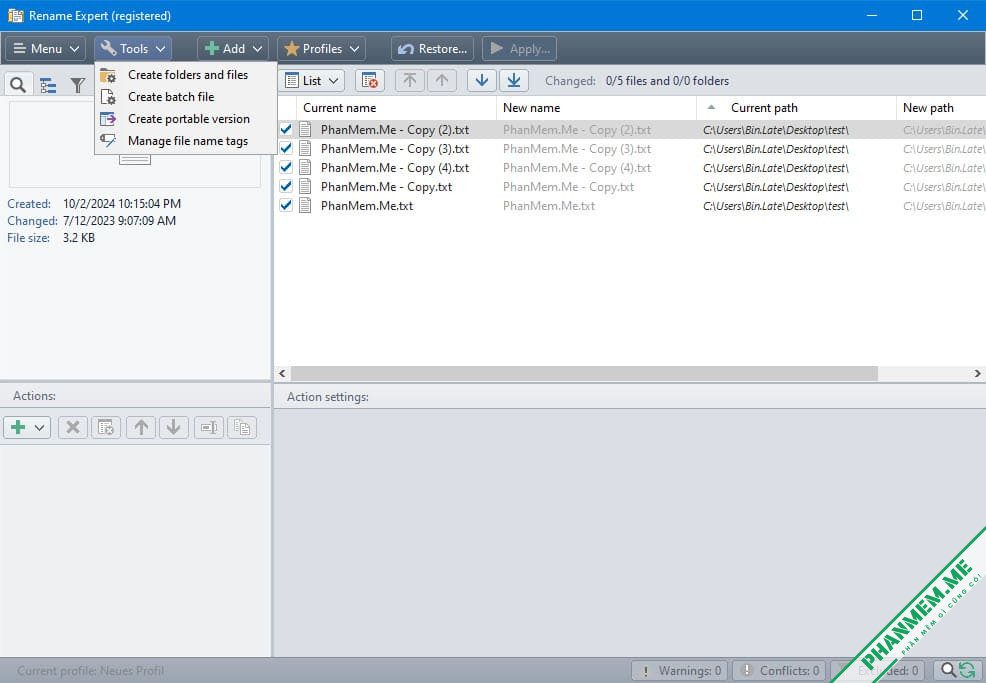Viewport: 986px width, 683px height.
Task: Click Manage file name tags menu icon
Action: (108, 141)
